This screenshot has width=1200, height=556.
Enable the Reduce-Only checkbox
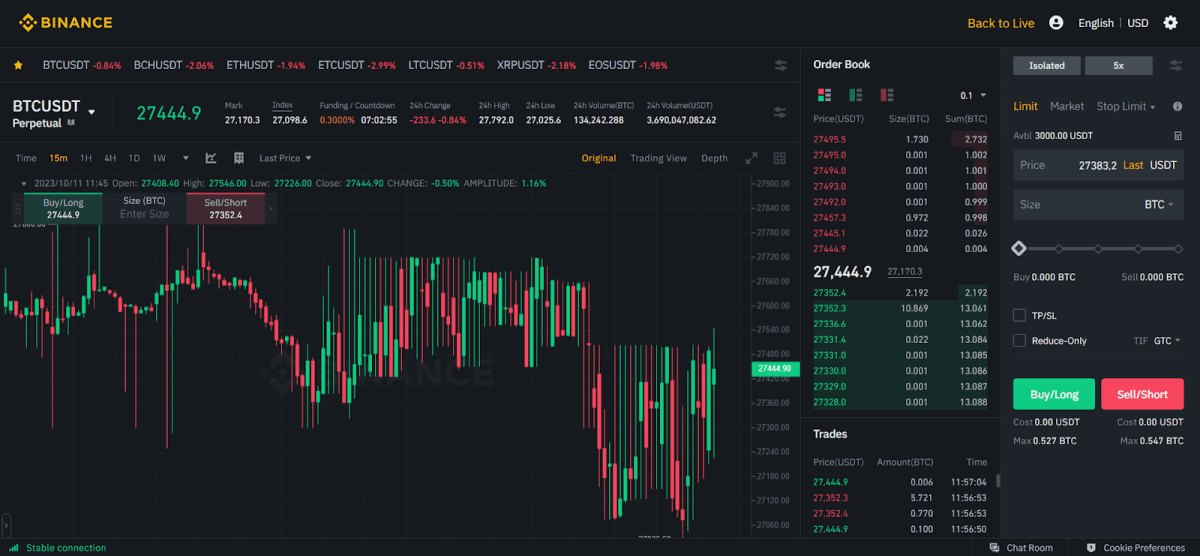pos(1020,341)
